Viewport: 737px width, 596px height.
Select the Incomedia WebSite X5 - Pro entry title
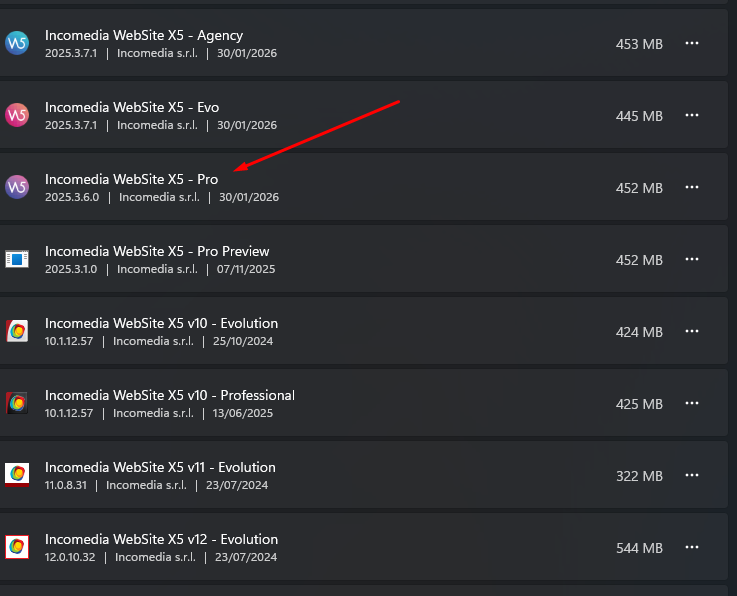tap(131, 179)
